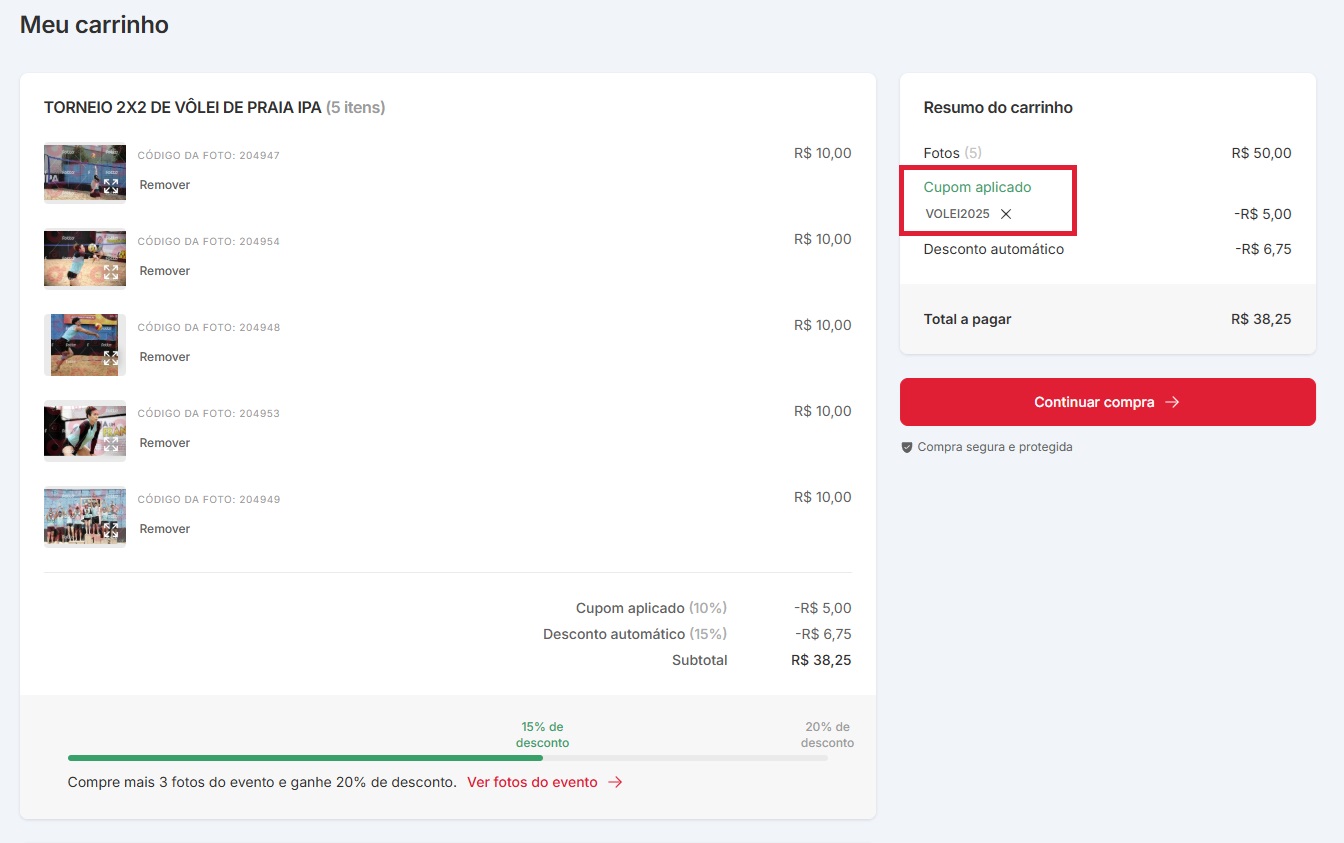
Task: Remove photo 204954 from the cart
Action: 164,271
